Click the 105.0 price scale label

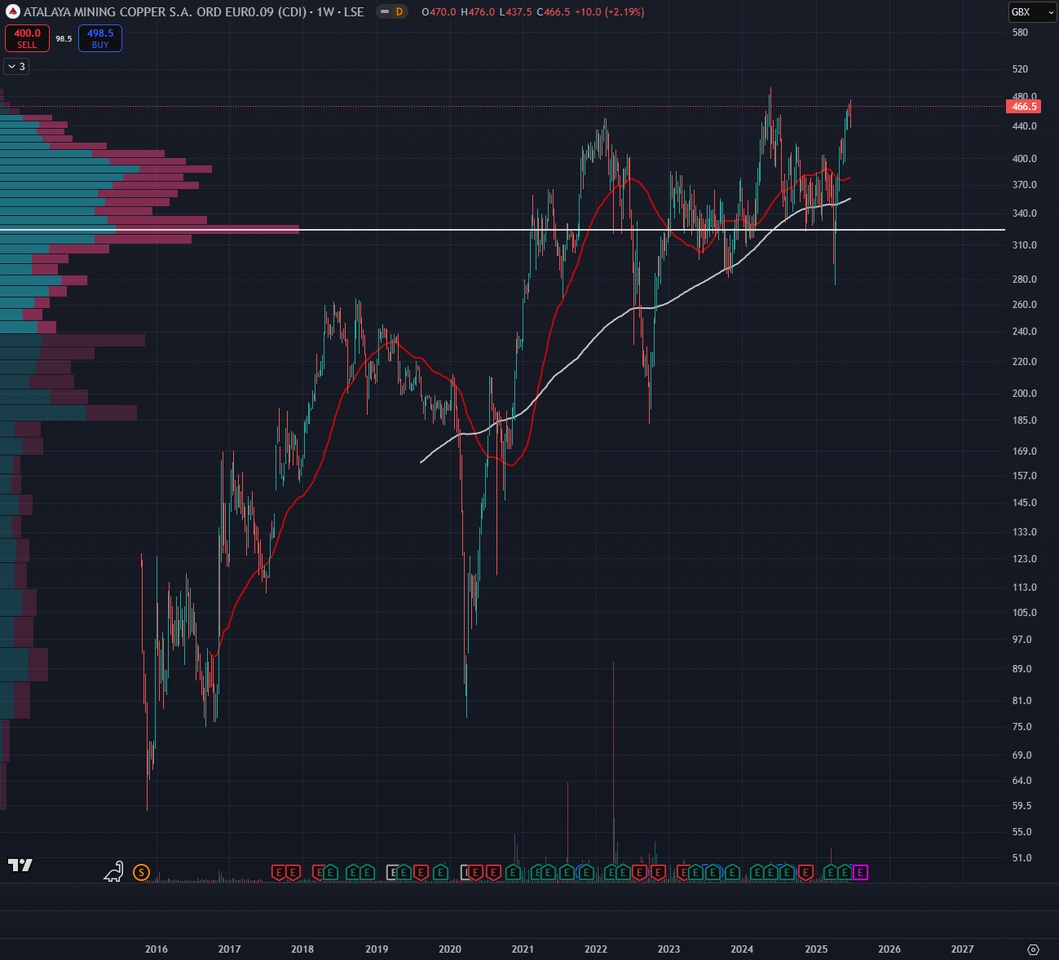point(1025,612)
